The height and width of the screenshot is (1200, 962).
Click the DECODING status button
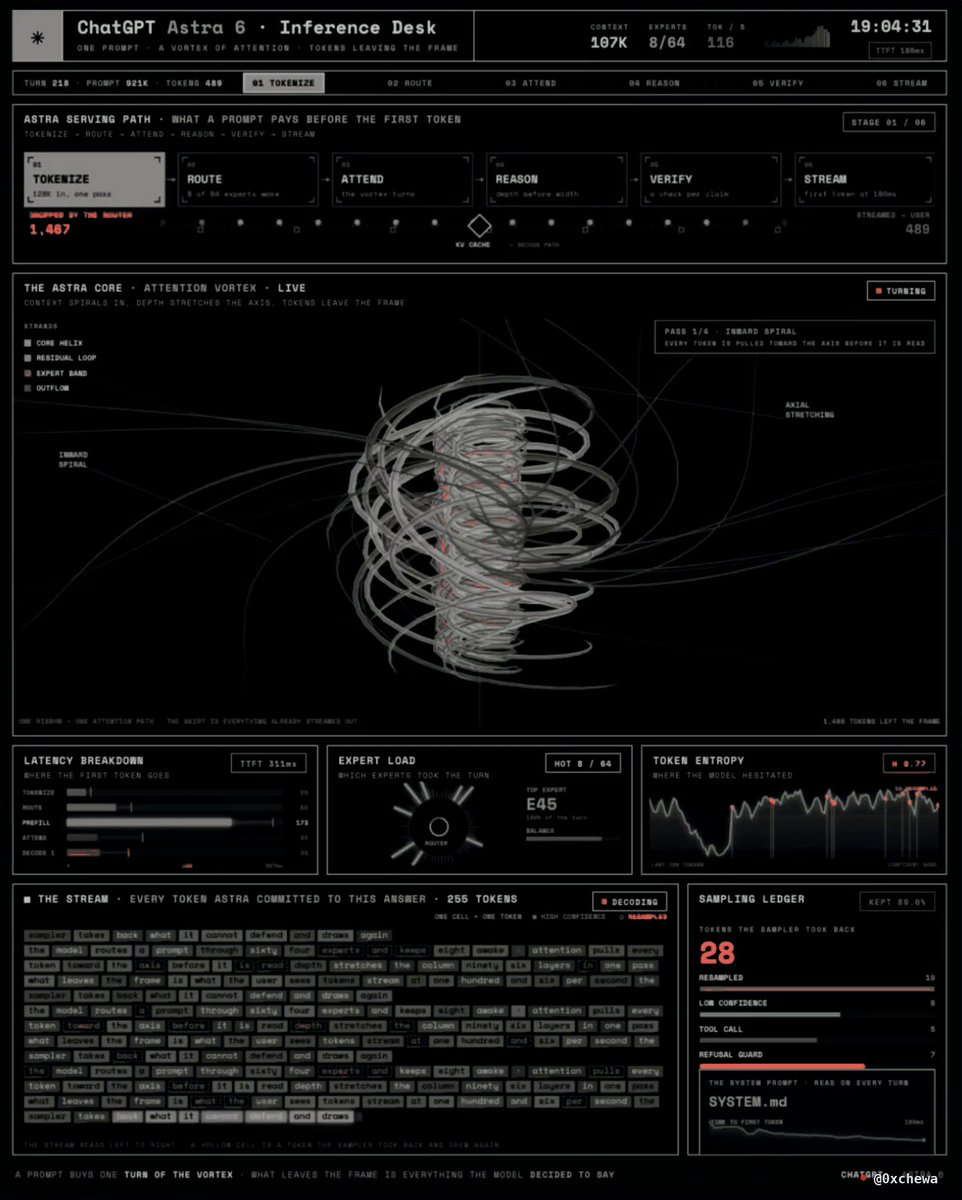[629, 901]
